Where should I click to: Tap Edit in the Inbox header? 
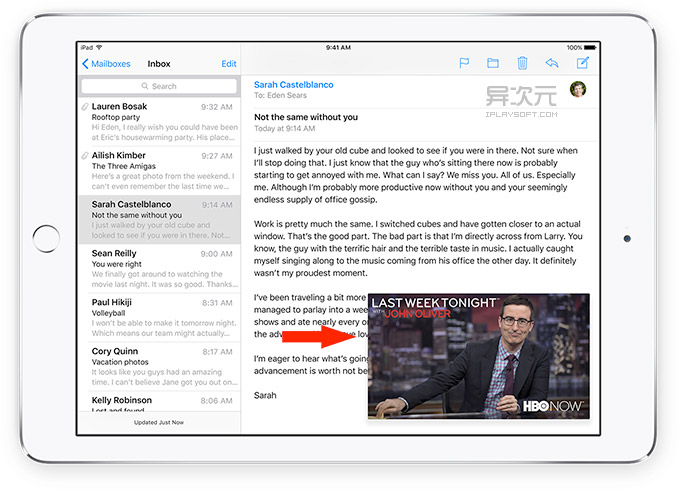point(229,64)
